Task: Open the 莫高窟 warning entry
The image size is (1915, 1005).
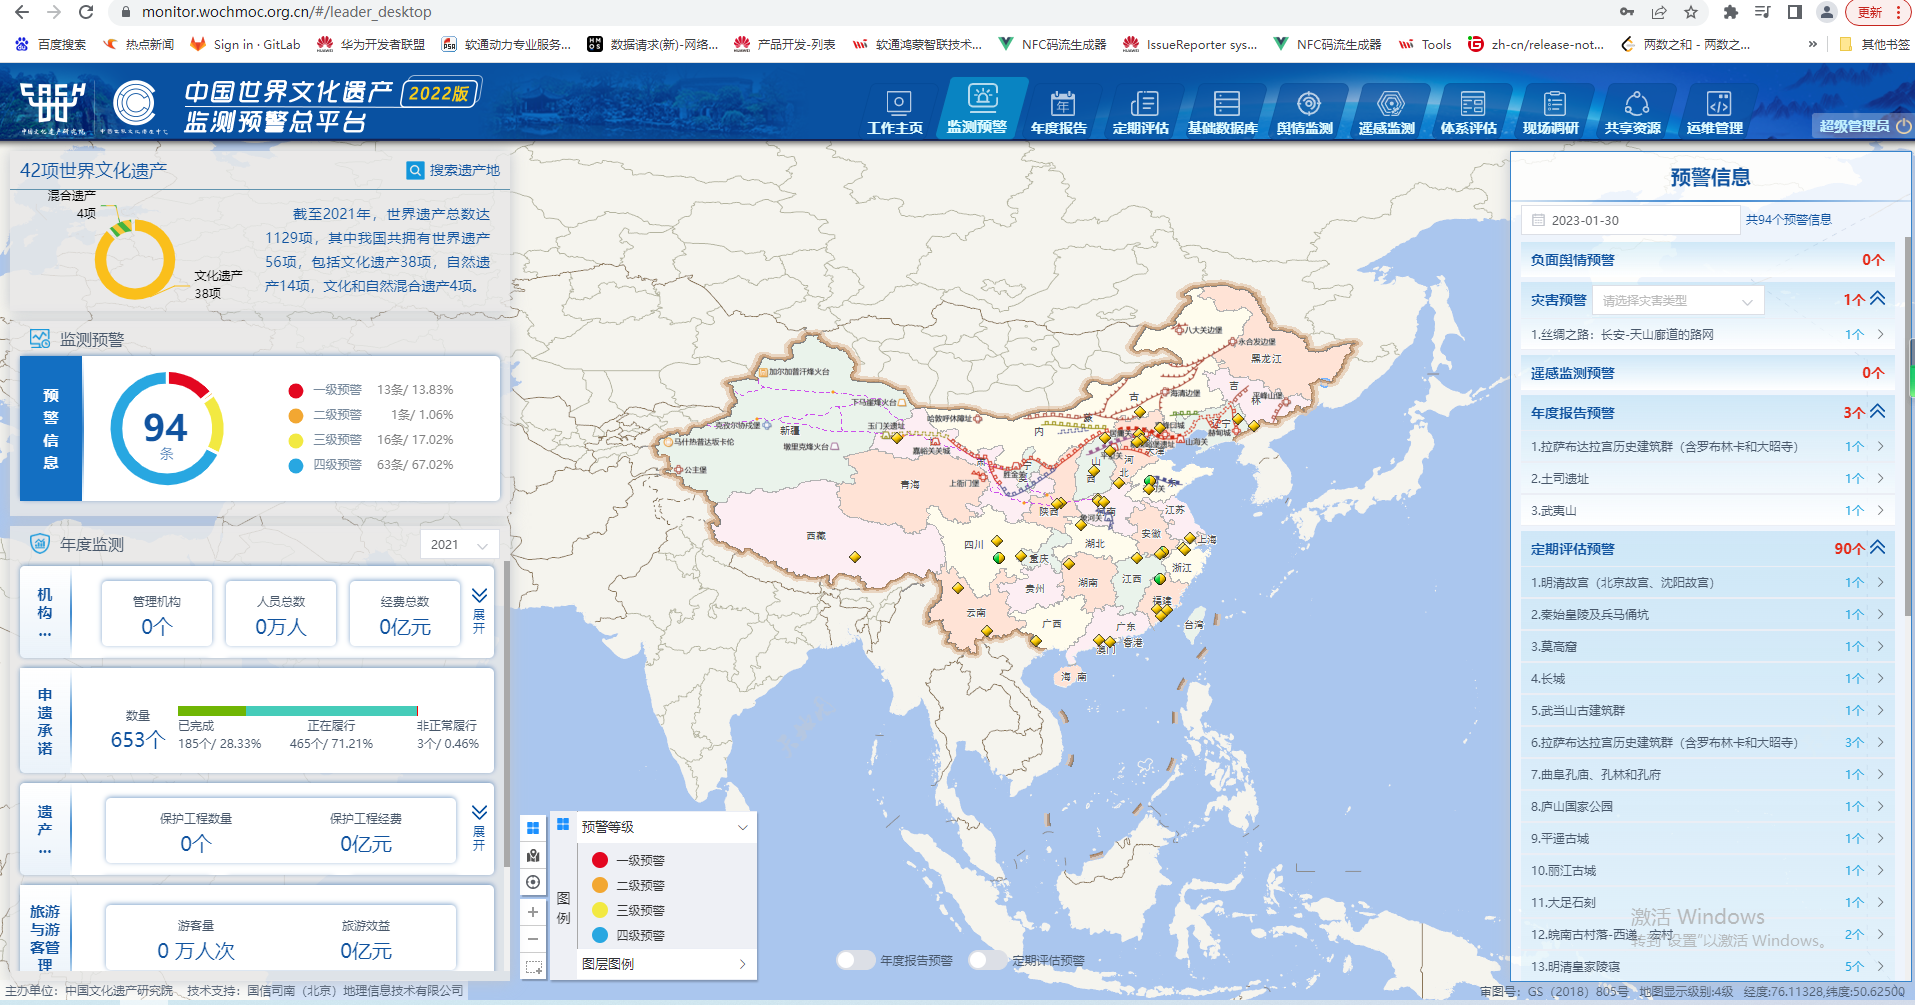Action: click(1707, 647)
